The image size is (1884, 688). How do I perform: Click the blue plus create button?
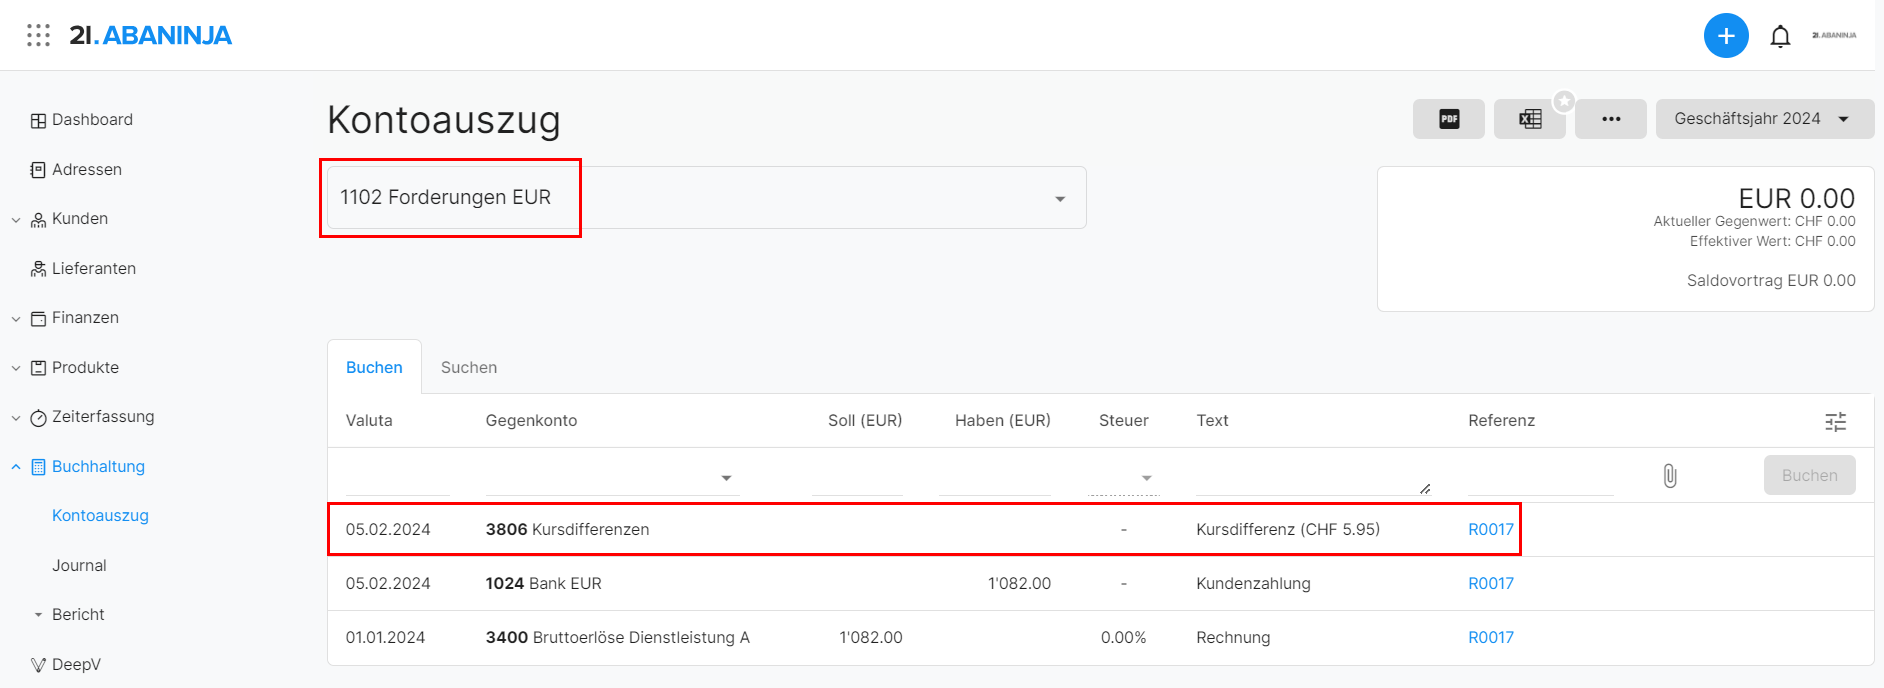tap(1726, 36)
